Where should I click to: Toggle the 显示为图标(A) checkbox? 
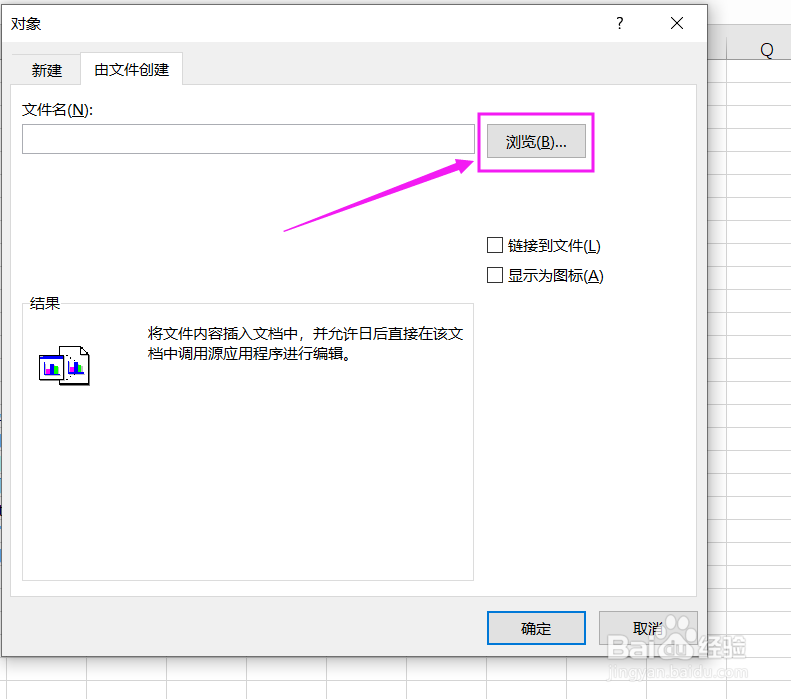pos(495,275)
